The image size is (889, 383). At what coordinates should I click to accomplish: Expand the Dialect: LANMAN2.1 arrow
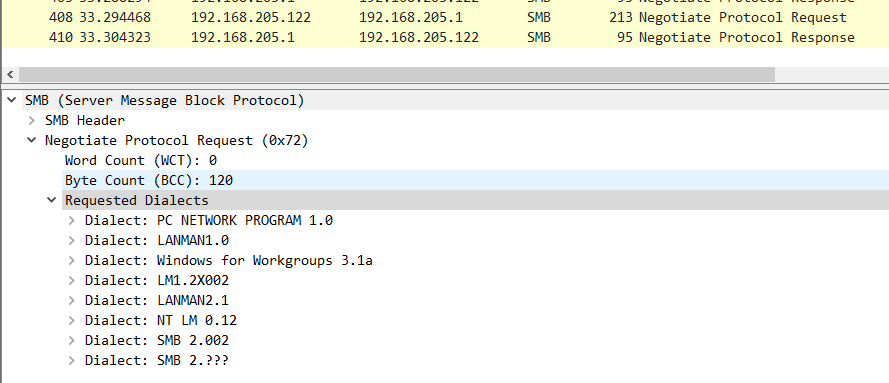71,300
